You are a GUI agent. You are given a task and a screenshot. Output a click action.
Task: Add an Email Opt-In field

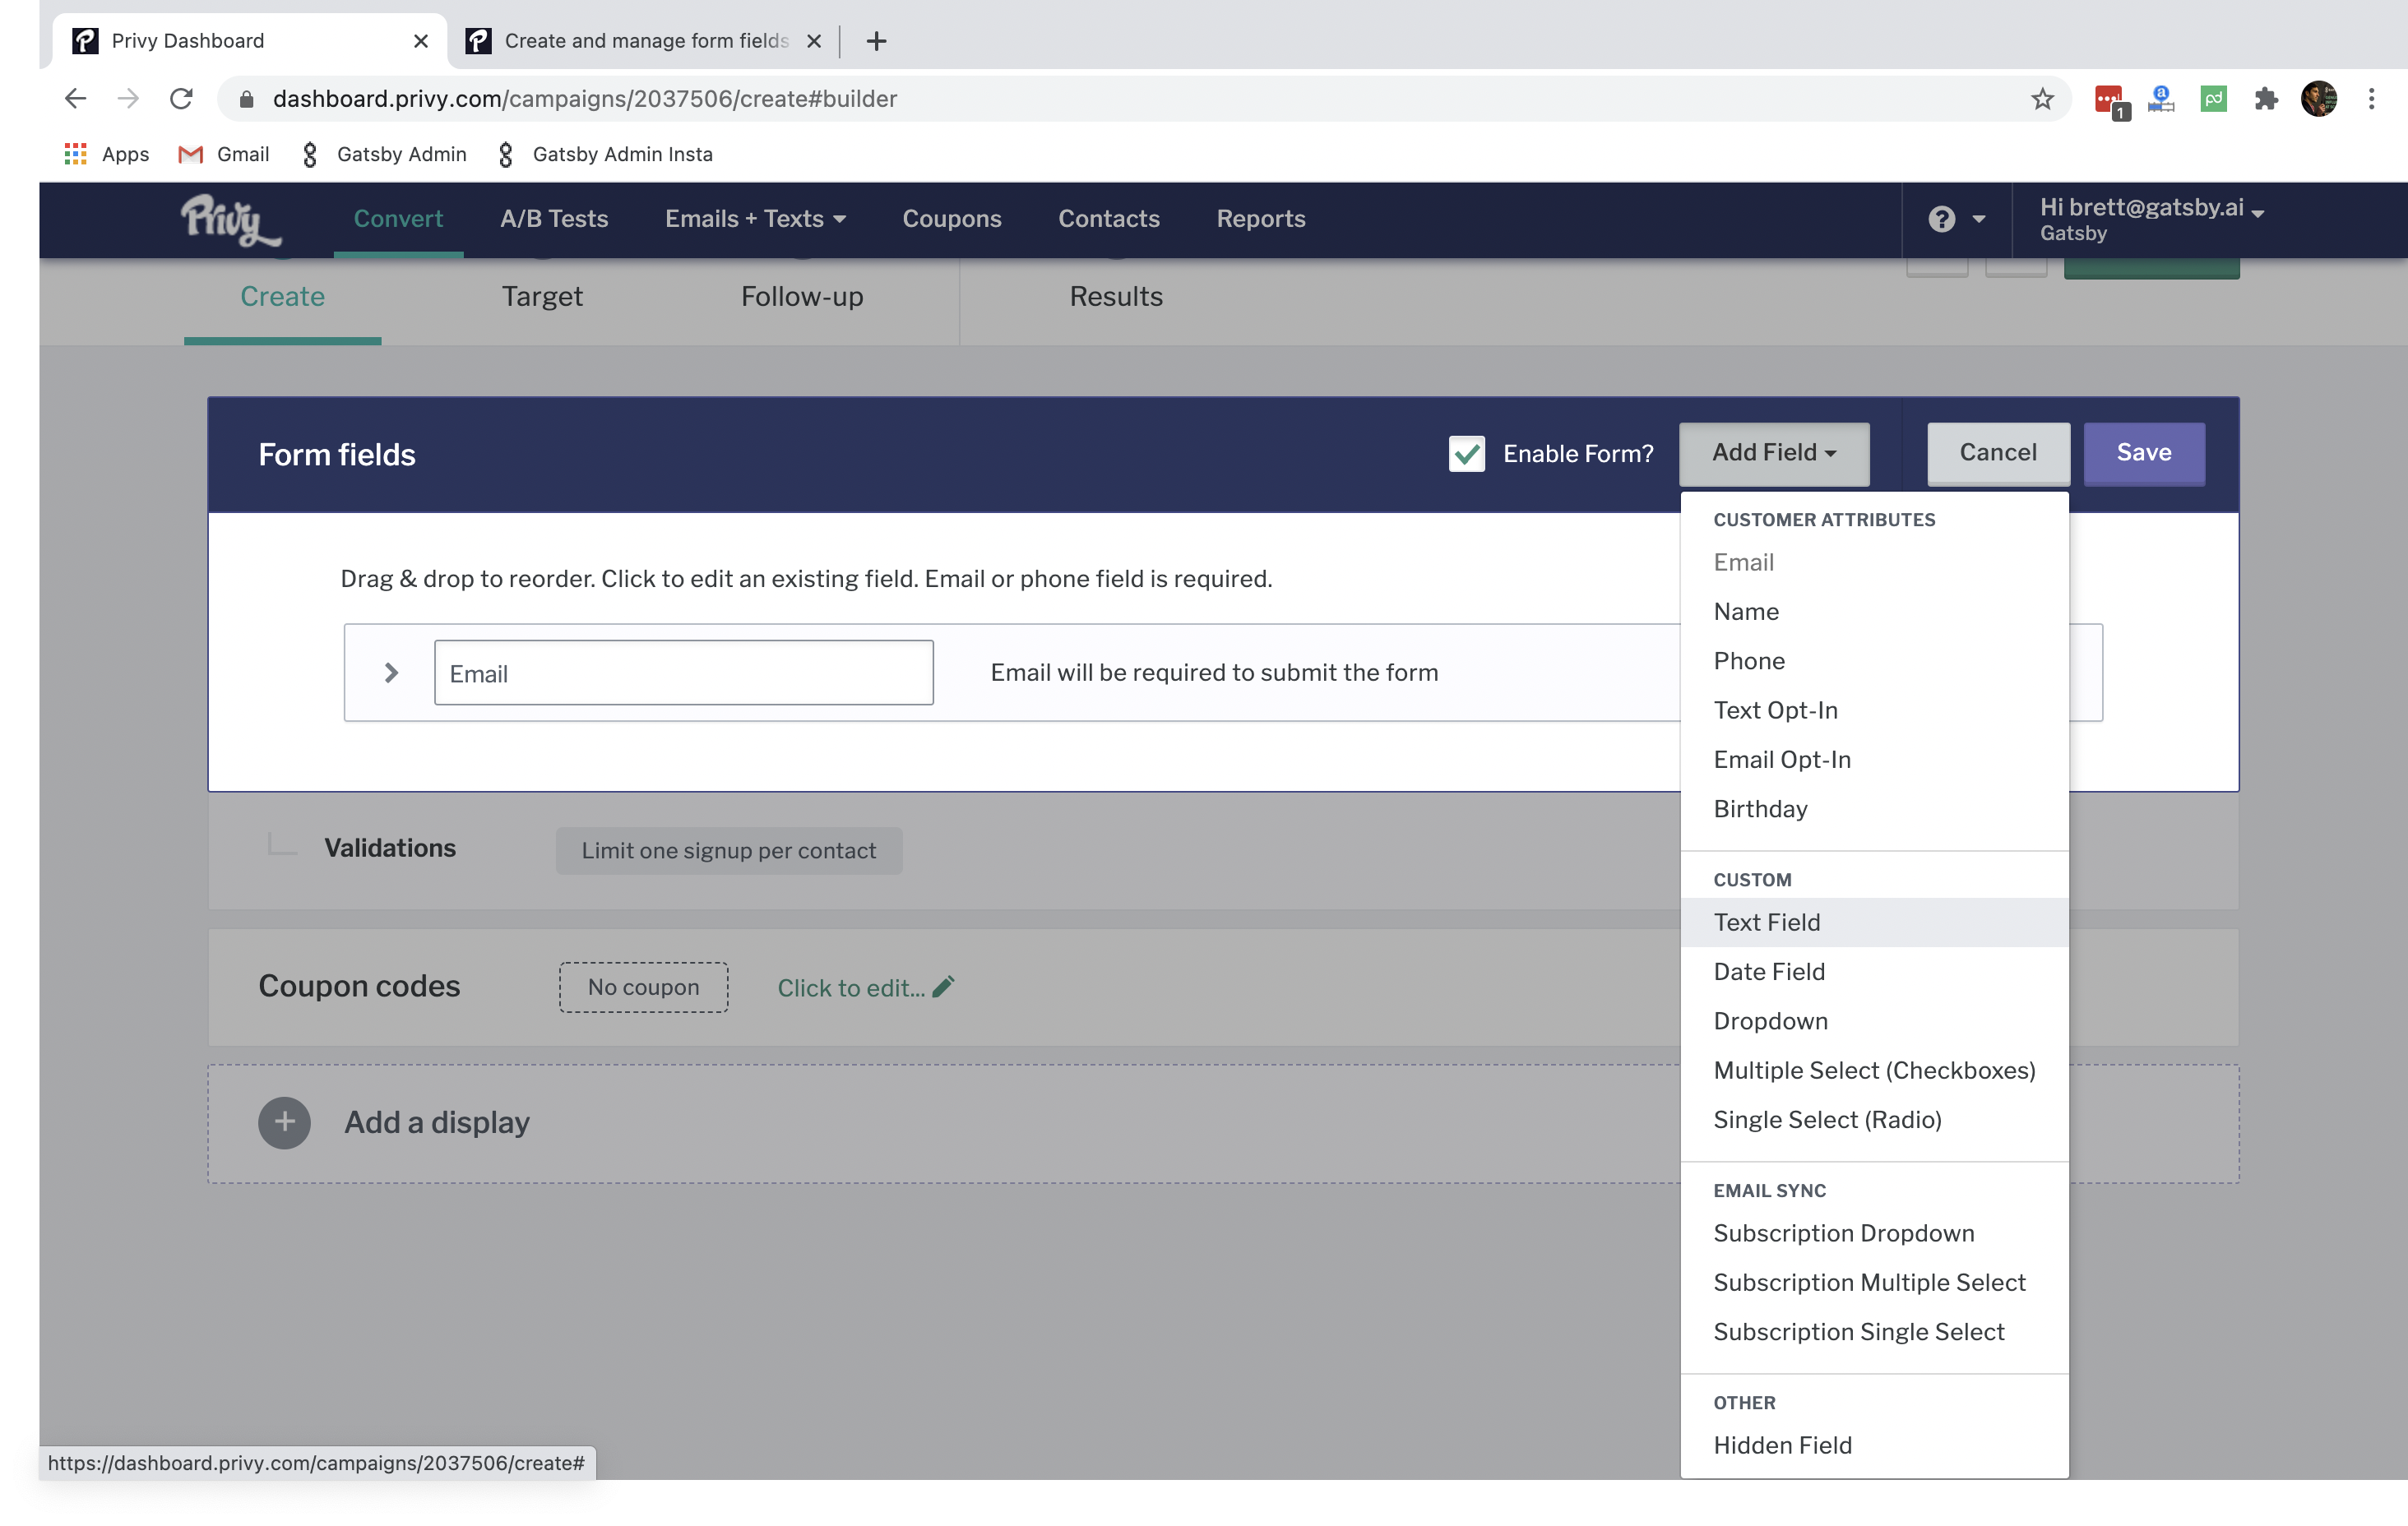(1874, 760)
